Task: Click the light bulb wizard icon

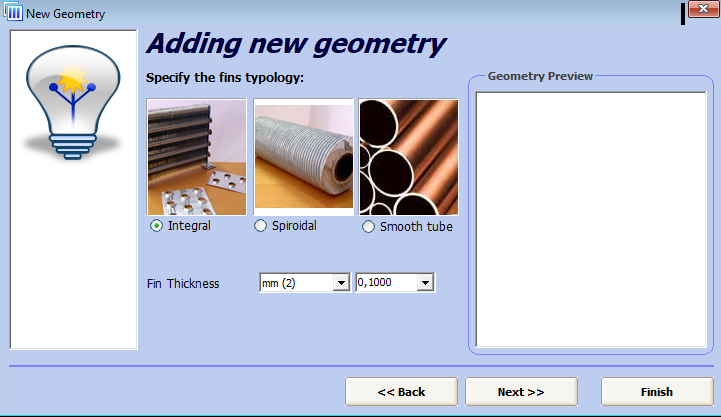Action: click(73, 102)
